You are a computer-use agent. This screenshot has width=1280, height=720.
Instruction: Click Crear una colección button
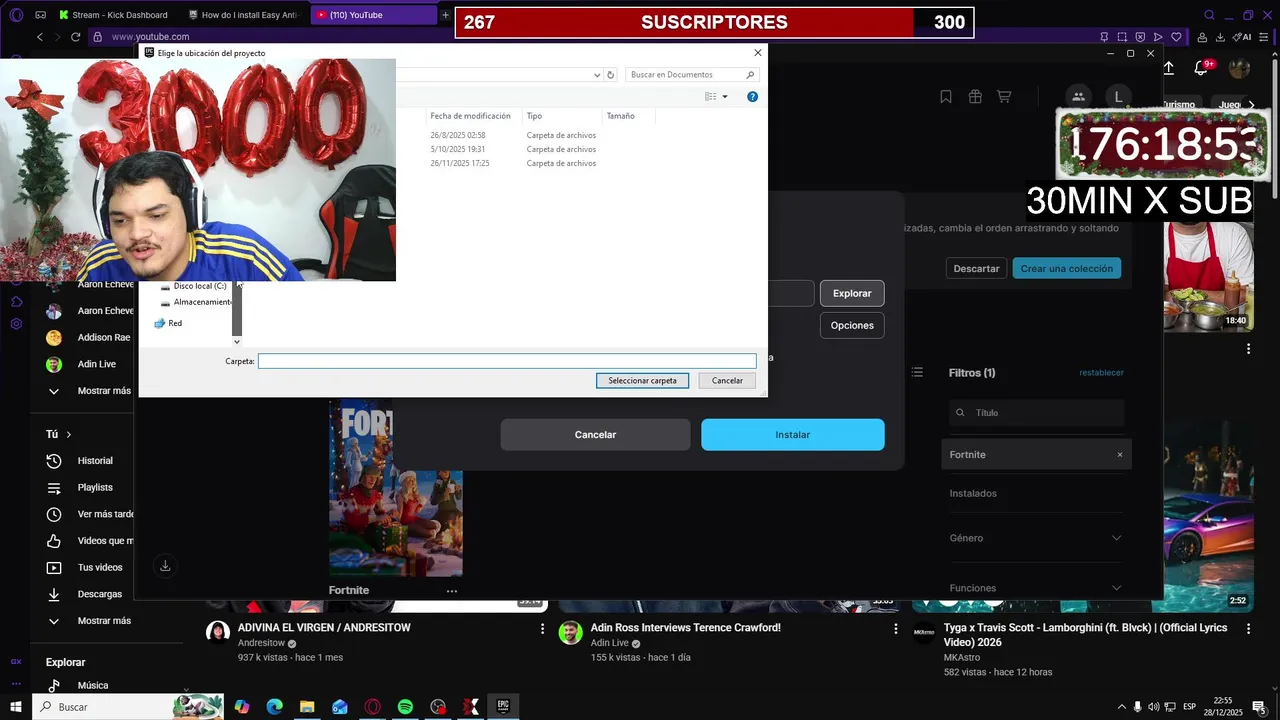point(1066,268)
